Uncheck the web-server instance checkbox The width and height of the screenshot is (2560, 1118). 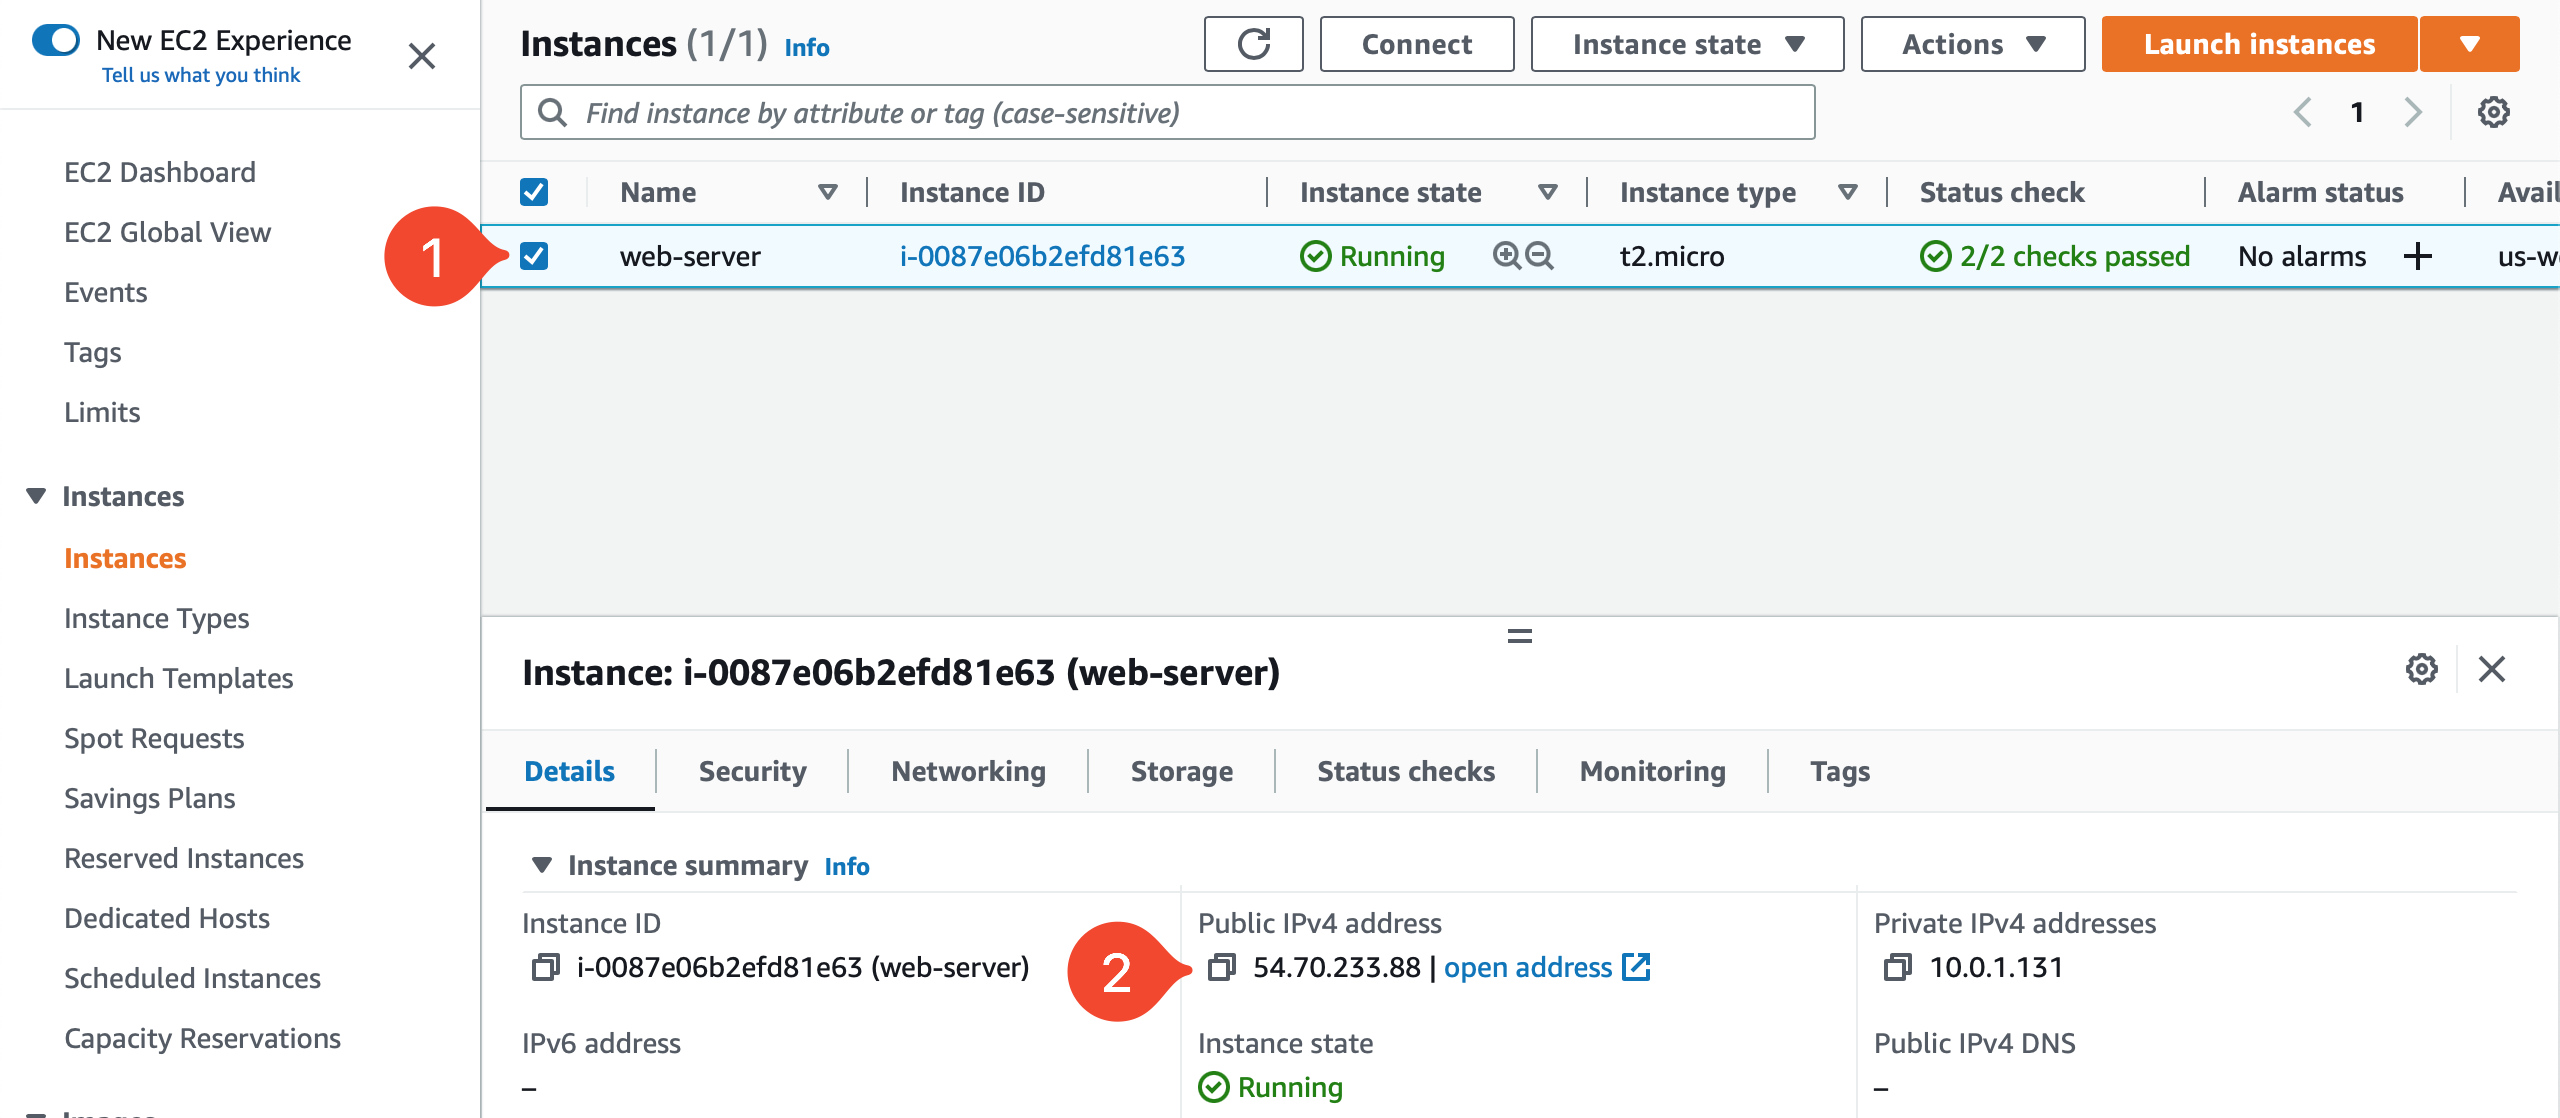534,256
